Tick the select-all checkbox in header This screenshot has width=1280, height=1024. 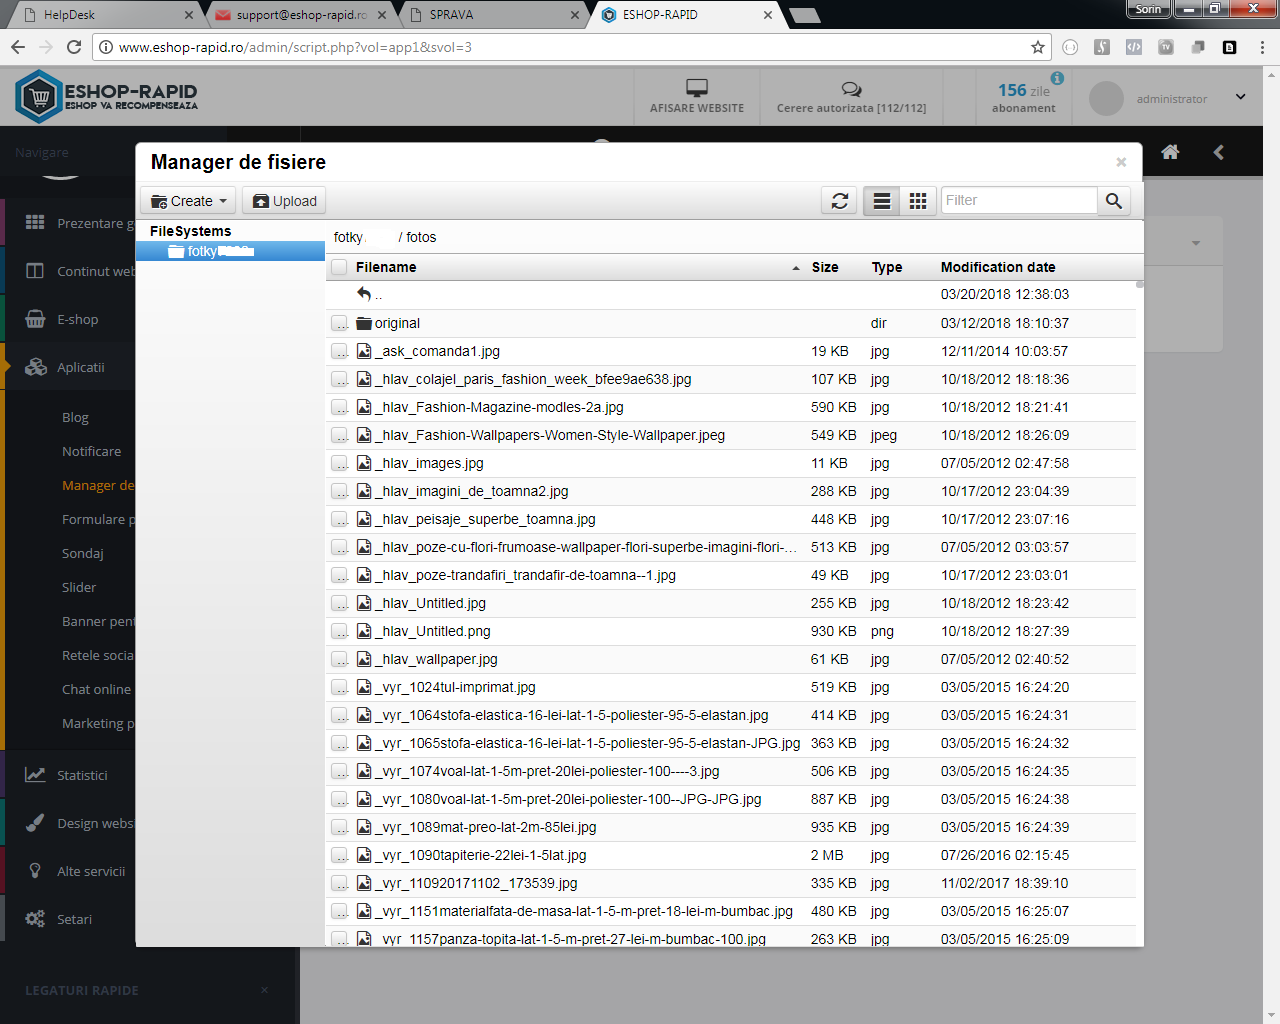[339, 267]
